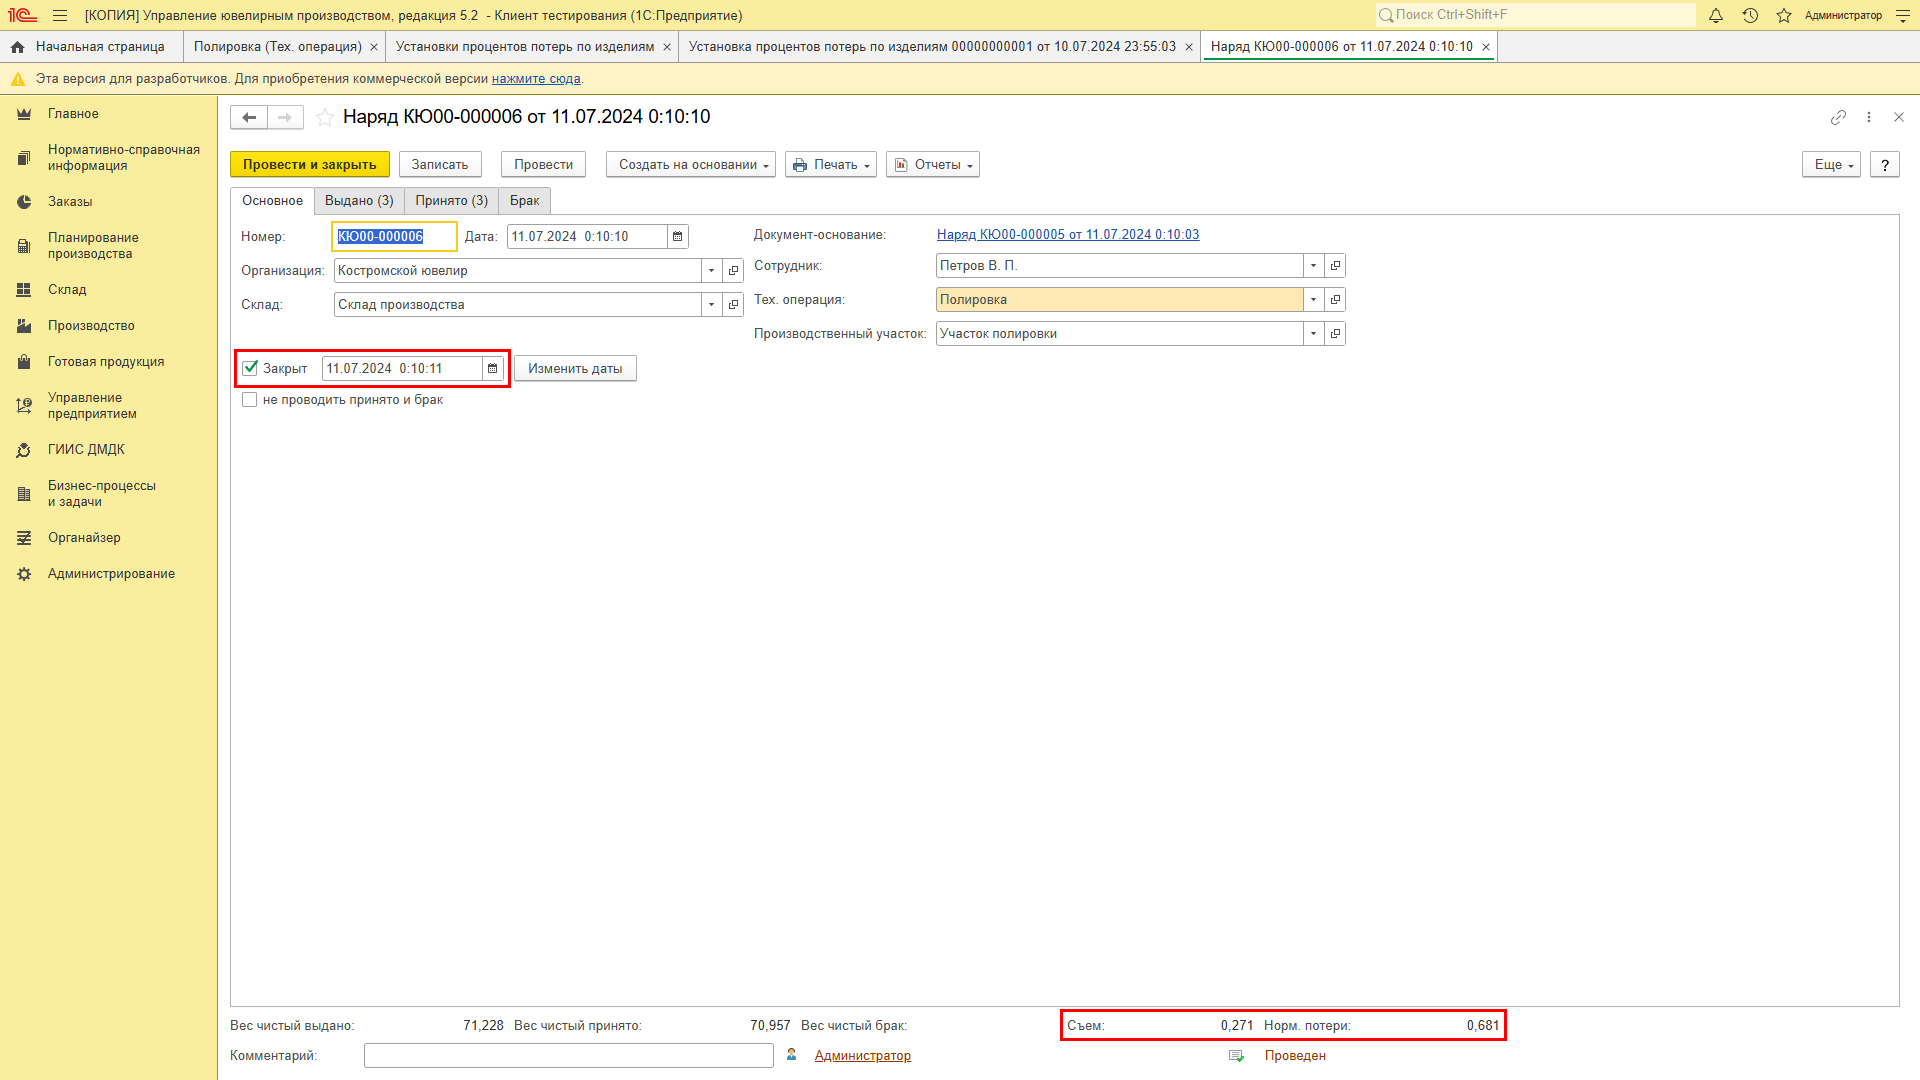Open history clock icon
Viewport: 1920px width, 1080px height.
coord(1750,15)
